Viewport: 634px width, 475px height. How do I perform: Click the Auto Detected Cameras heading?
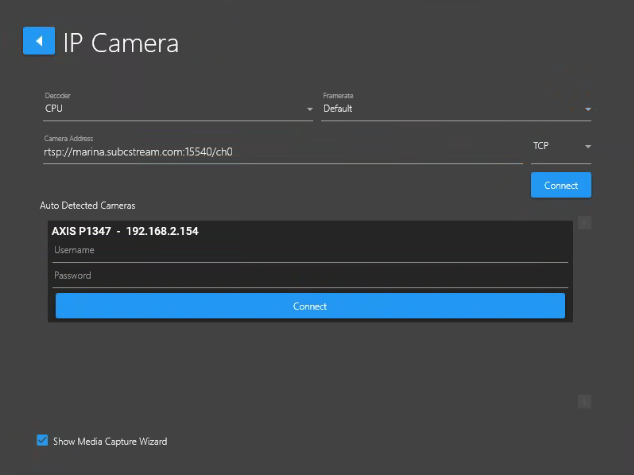pos(87,205)
